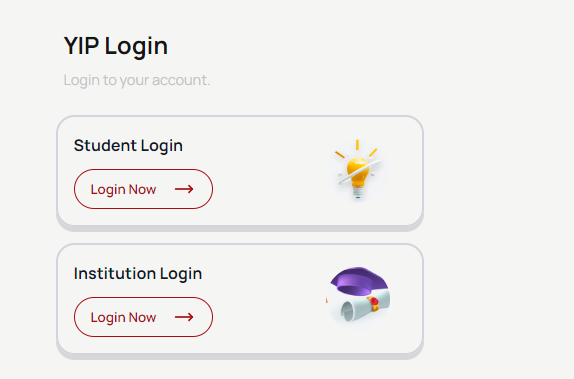Click the arrow in Institution Login button
This screenshot has height=379, width=574.
[184, 317]
